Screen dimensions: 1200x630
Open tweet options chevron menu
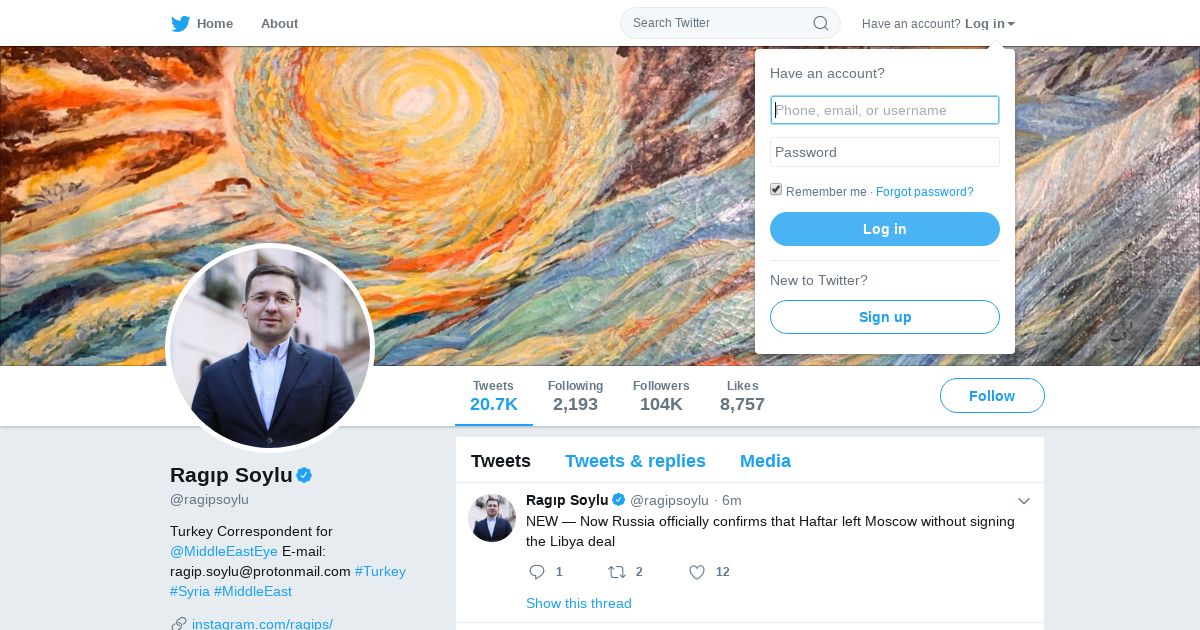pos(1024,501)
